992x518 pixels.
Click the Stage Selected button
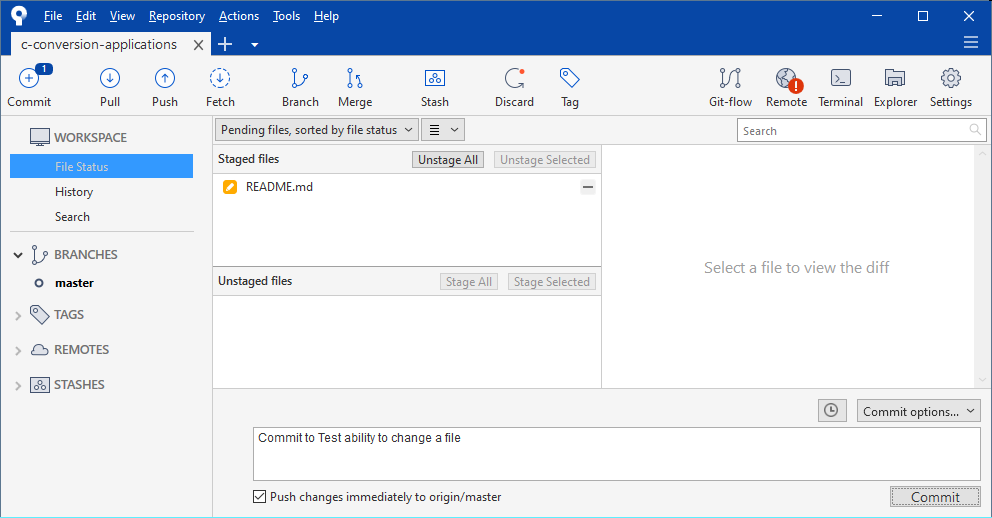pos(552,281)
